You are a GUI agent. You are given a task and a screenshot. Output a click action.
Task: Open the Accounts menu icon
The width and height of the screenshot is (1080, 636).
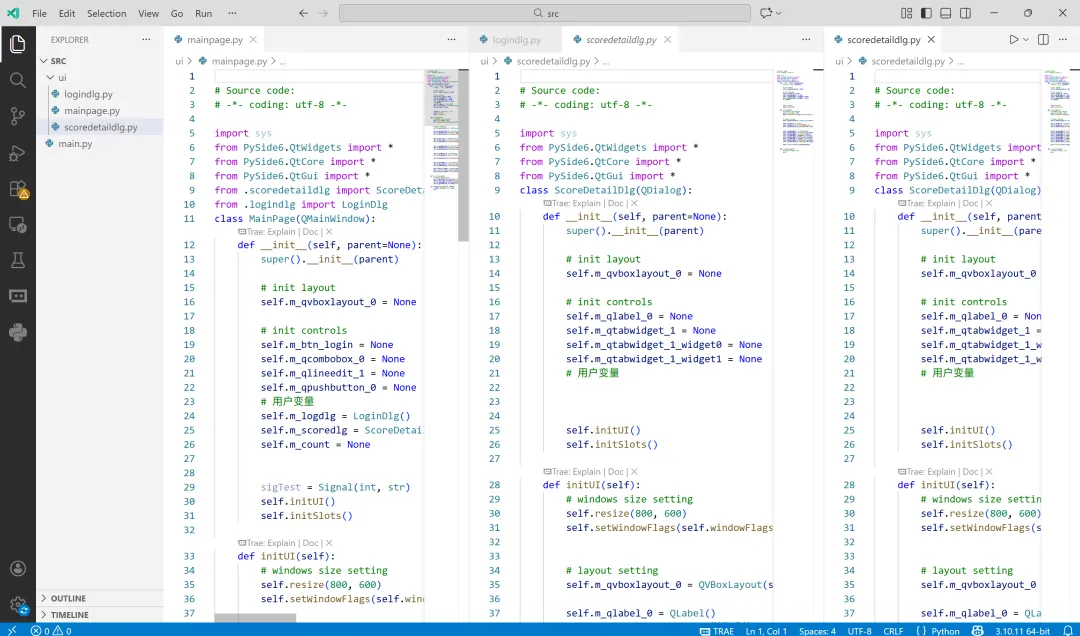(x=18, y=568)
